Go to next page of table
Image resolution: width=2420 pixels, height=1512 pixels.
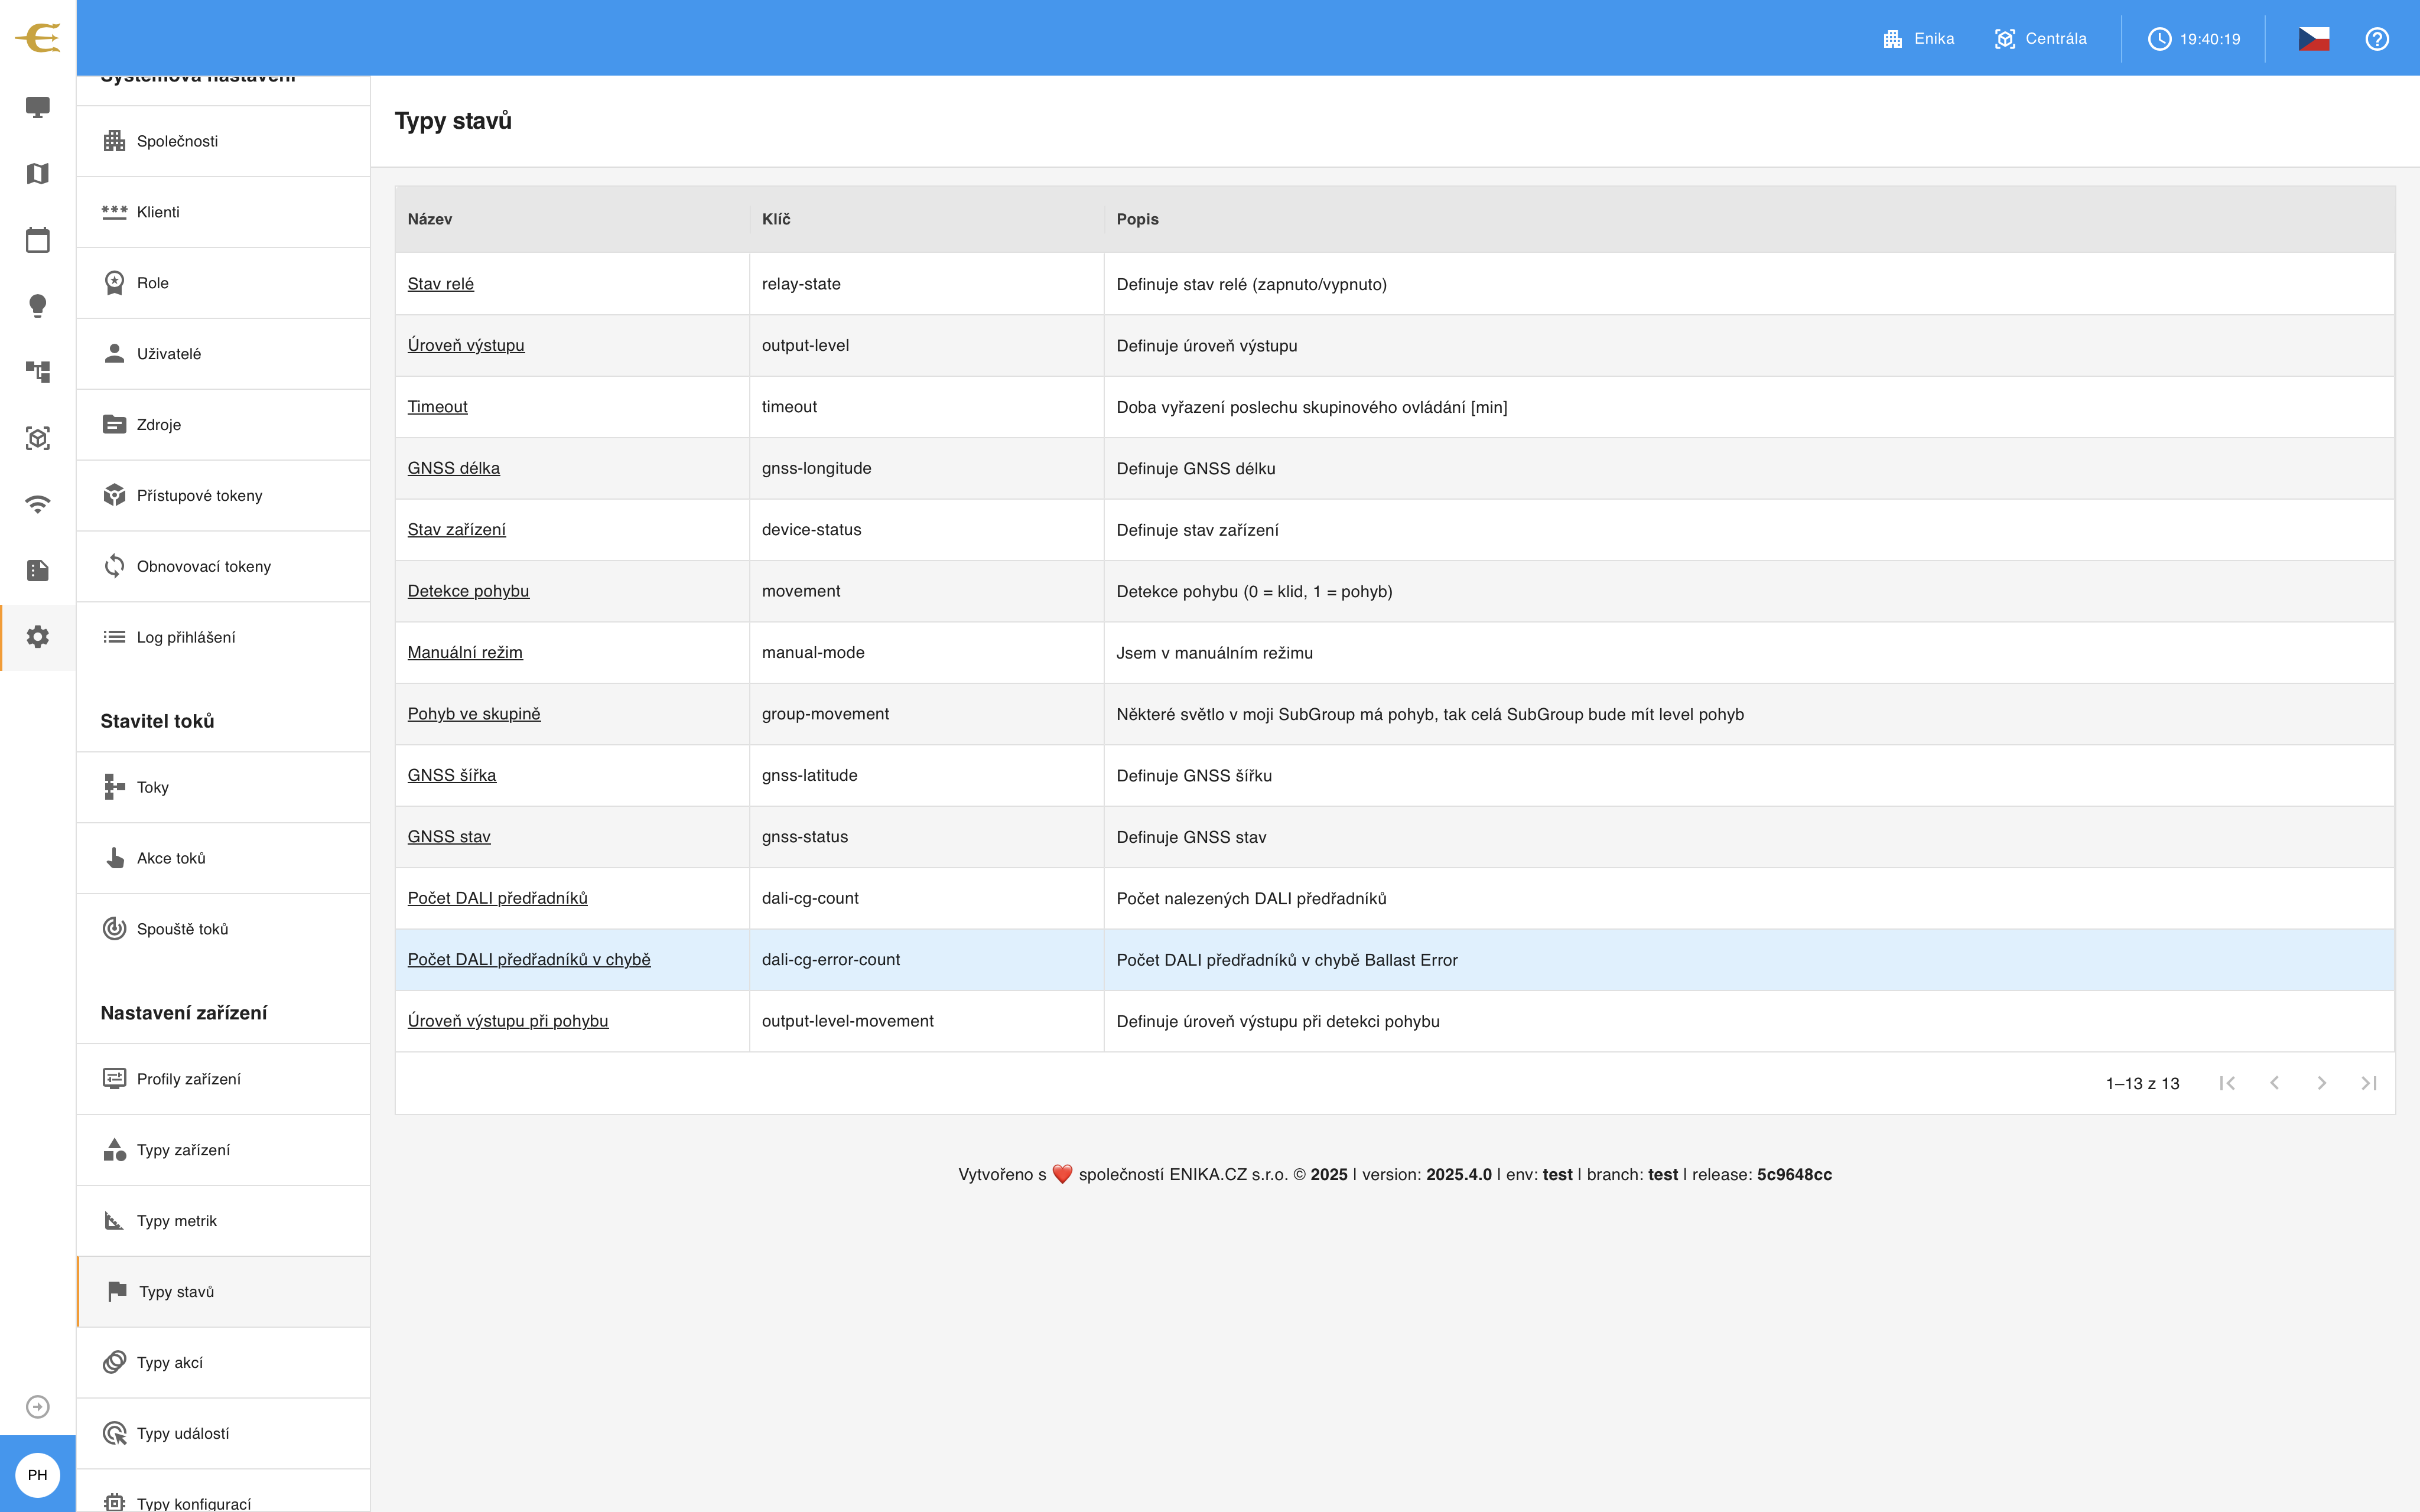tap(2321, 1083)
